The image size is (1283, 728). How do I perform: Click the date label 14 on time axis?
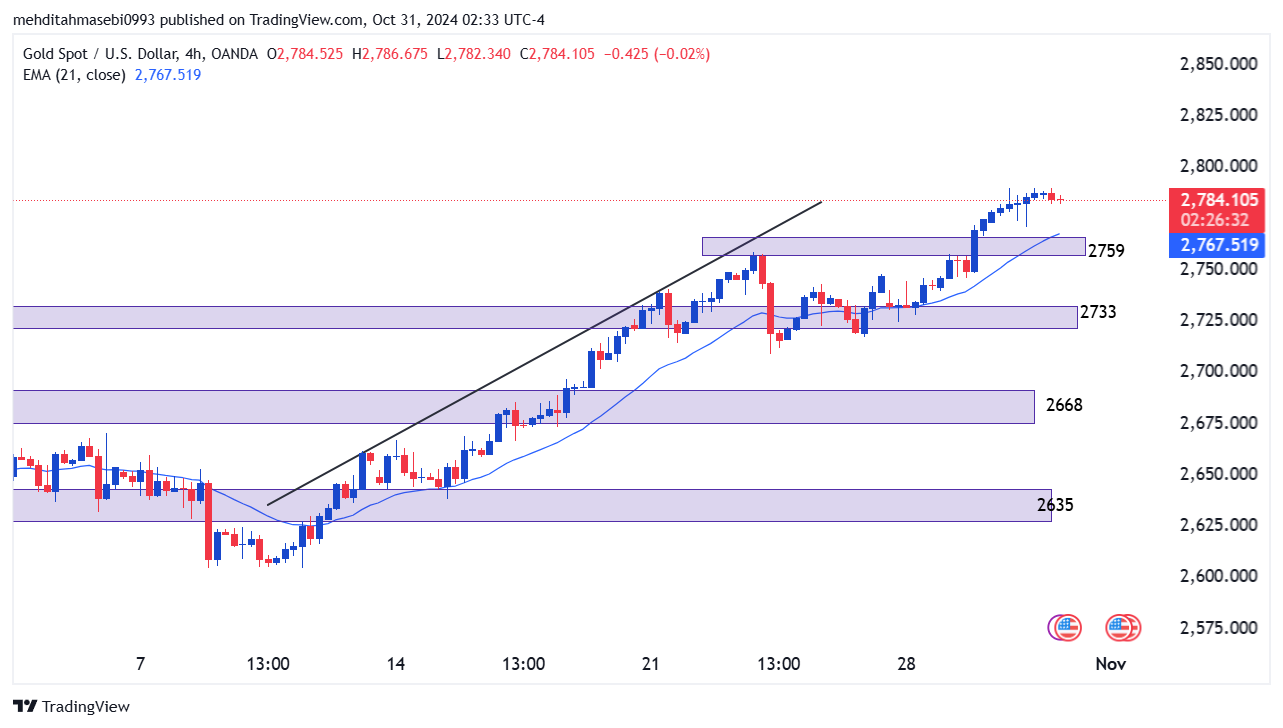click(395, 664)
